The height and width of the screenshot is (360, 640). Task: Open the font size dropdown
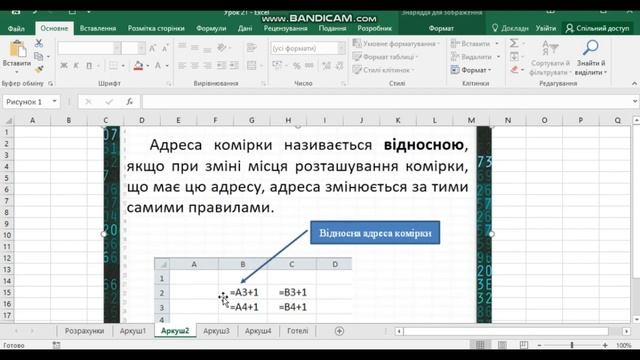pyautogui.click(x=141, y=48)
